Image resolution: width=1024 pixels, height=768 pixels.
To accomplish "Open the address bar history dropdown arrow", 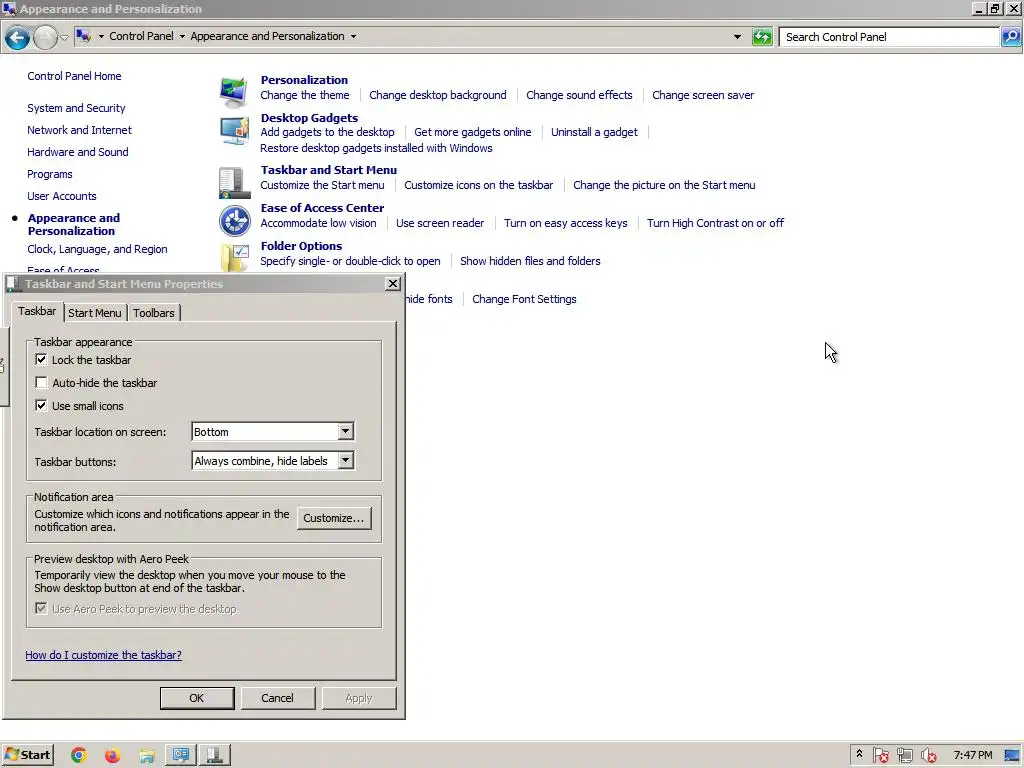I will pyautogui.click(x=737, y=37).
